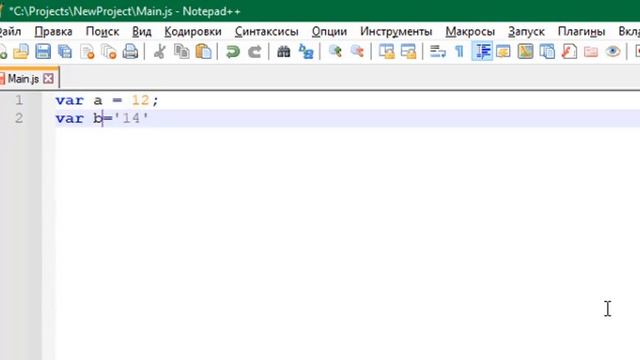The height and width of the screenshot is (360, 640).
Task: Paste from clipboard with the Paste icon
Action: [x=203, y=52]
